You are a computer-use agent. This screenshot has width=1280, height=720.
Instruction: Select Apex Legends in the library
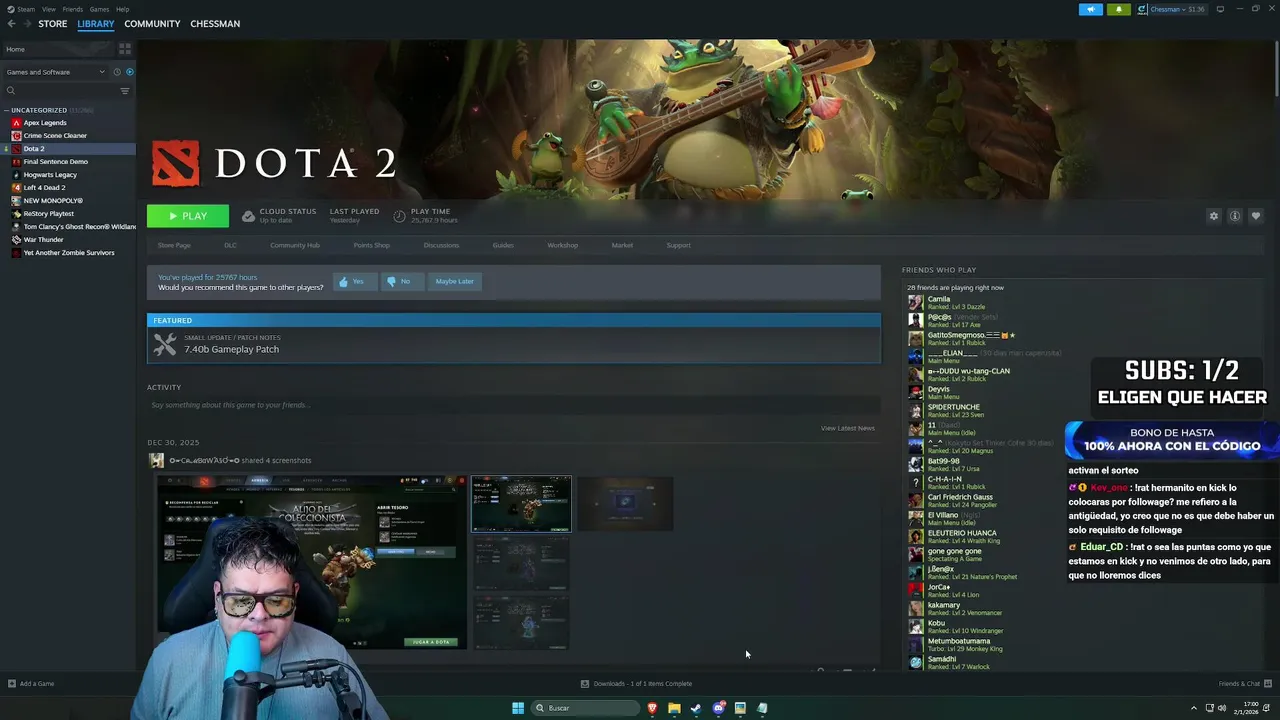45,123
